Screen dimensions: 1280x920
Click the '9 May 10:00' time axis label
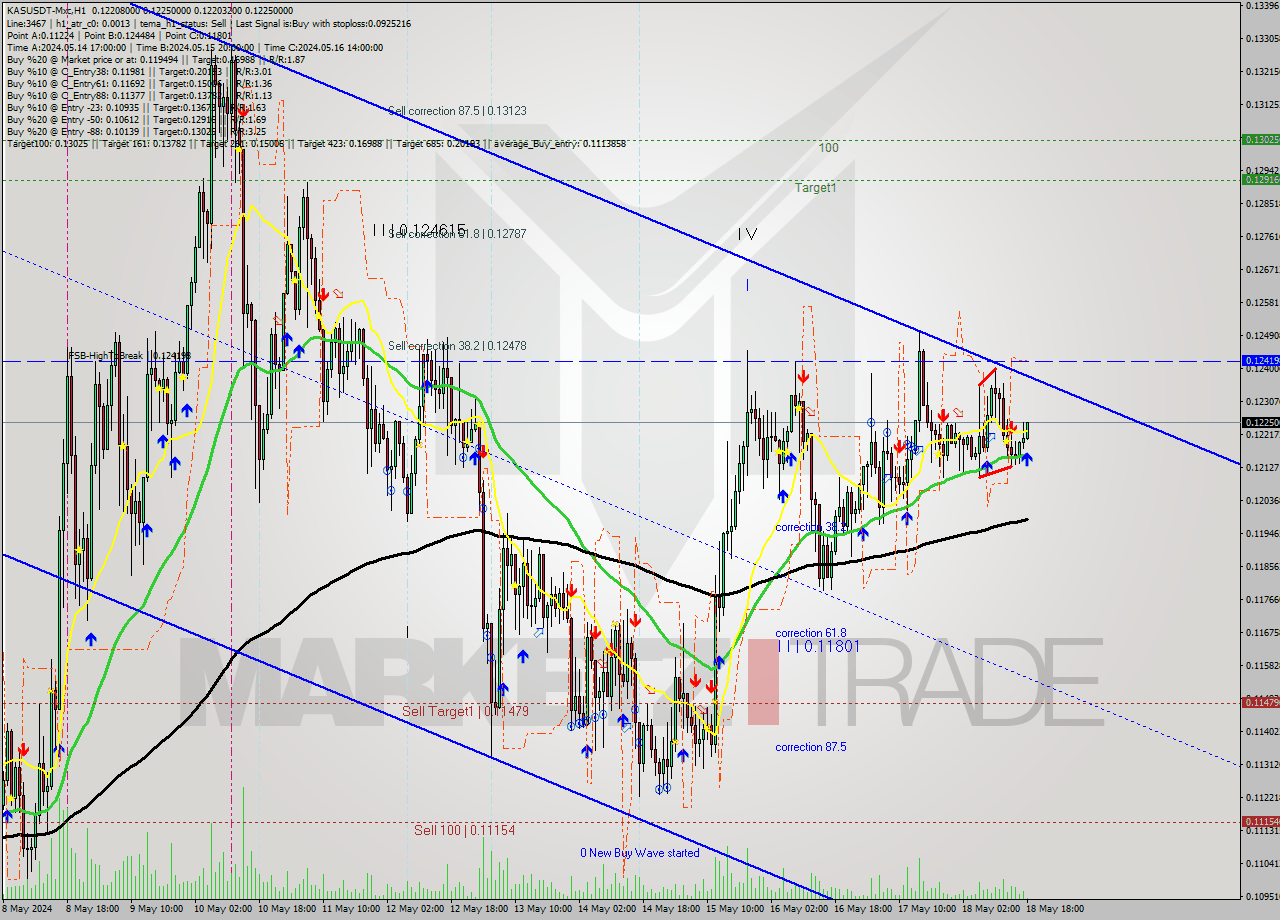click(159, 909)
